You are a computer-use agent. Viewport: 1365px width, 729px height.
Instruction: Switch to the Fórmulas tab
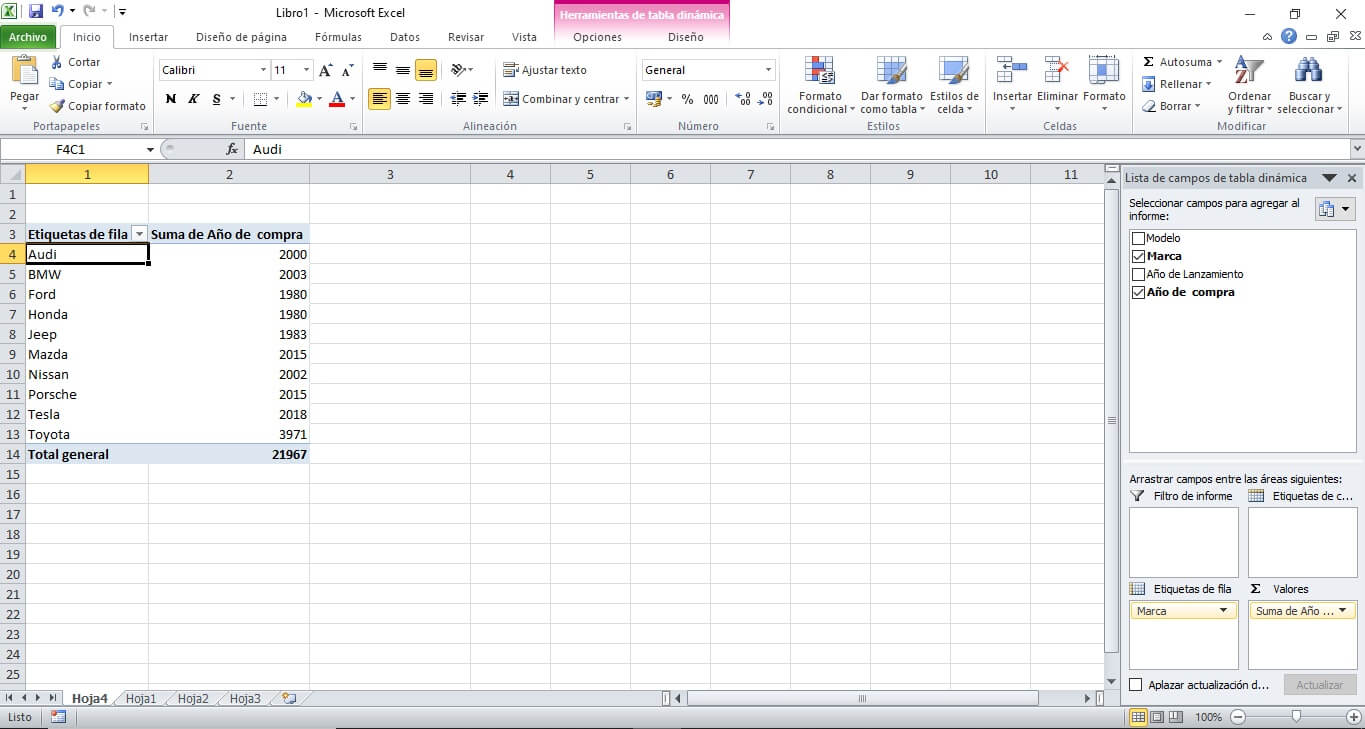click(338, 37)
